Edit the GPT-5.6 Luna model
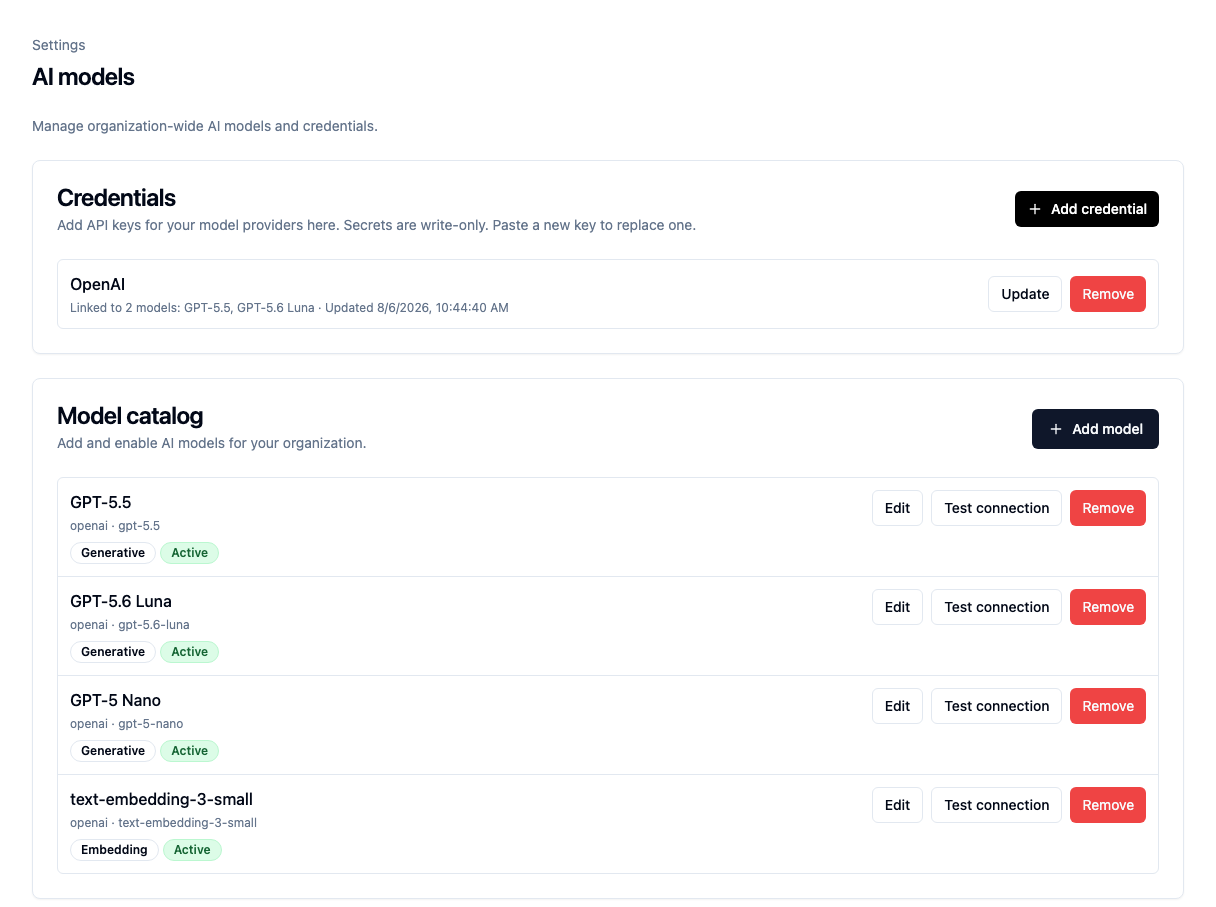Image resolution: width=1216 pixels, height=907 pixels. pos(897,607)
